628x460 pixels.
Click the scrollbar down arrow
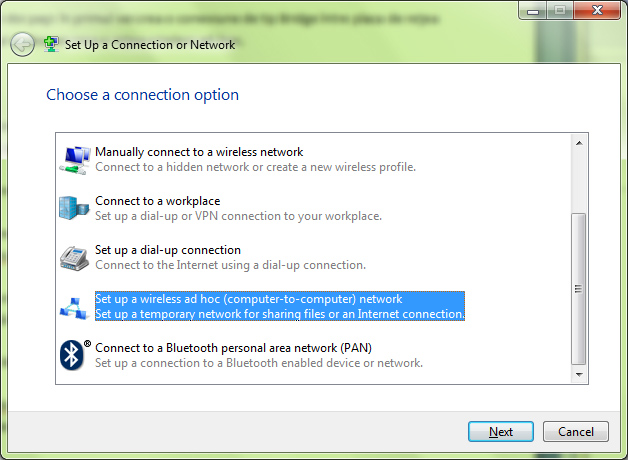click(579, 375)
